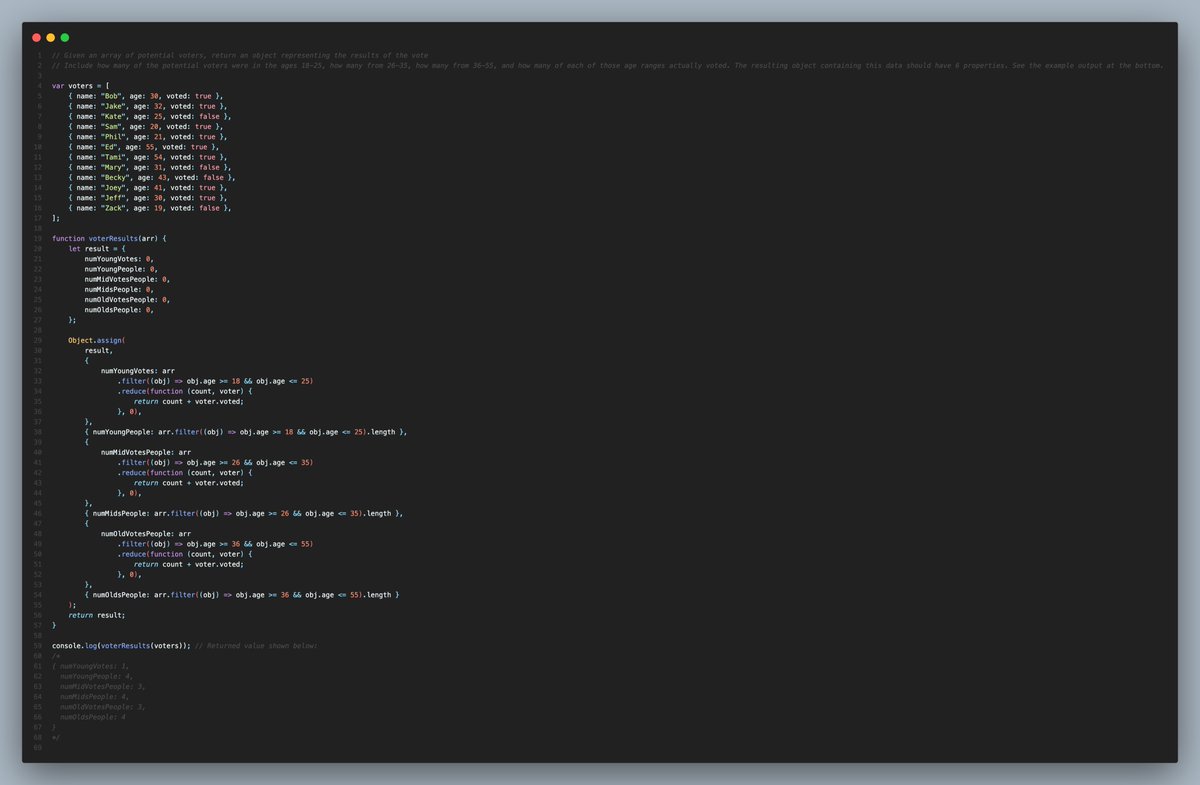Click the yellow minimize dot
The height and width of the screenshot is (785, 1200).
[x=51, y=37]
